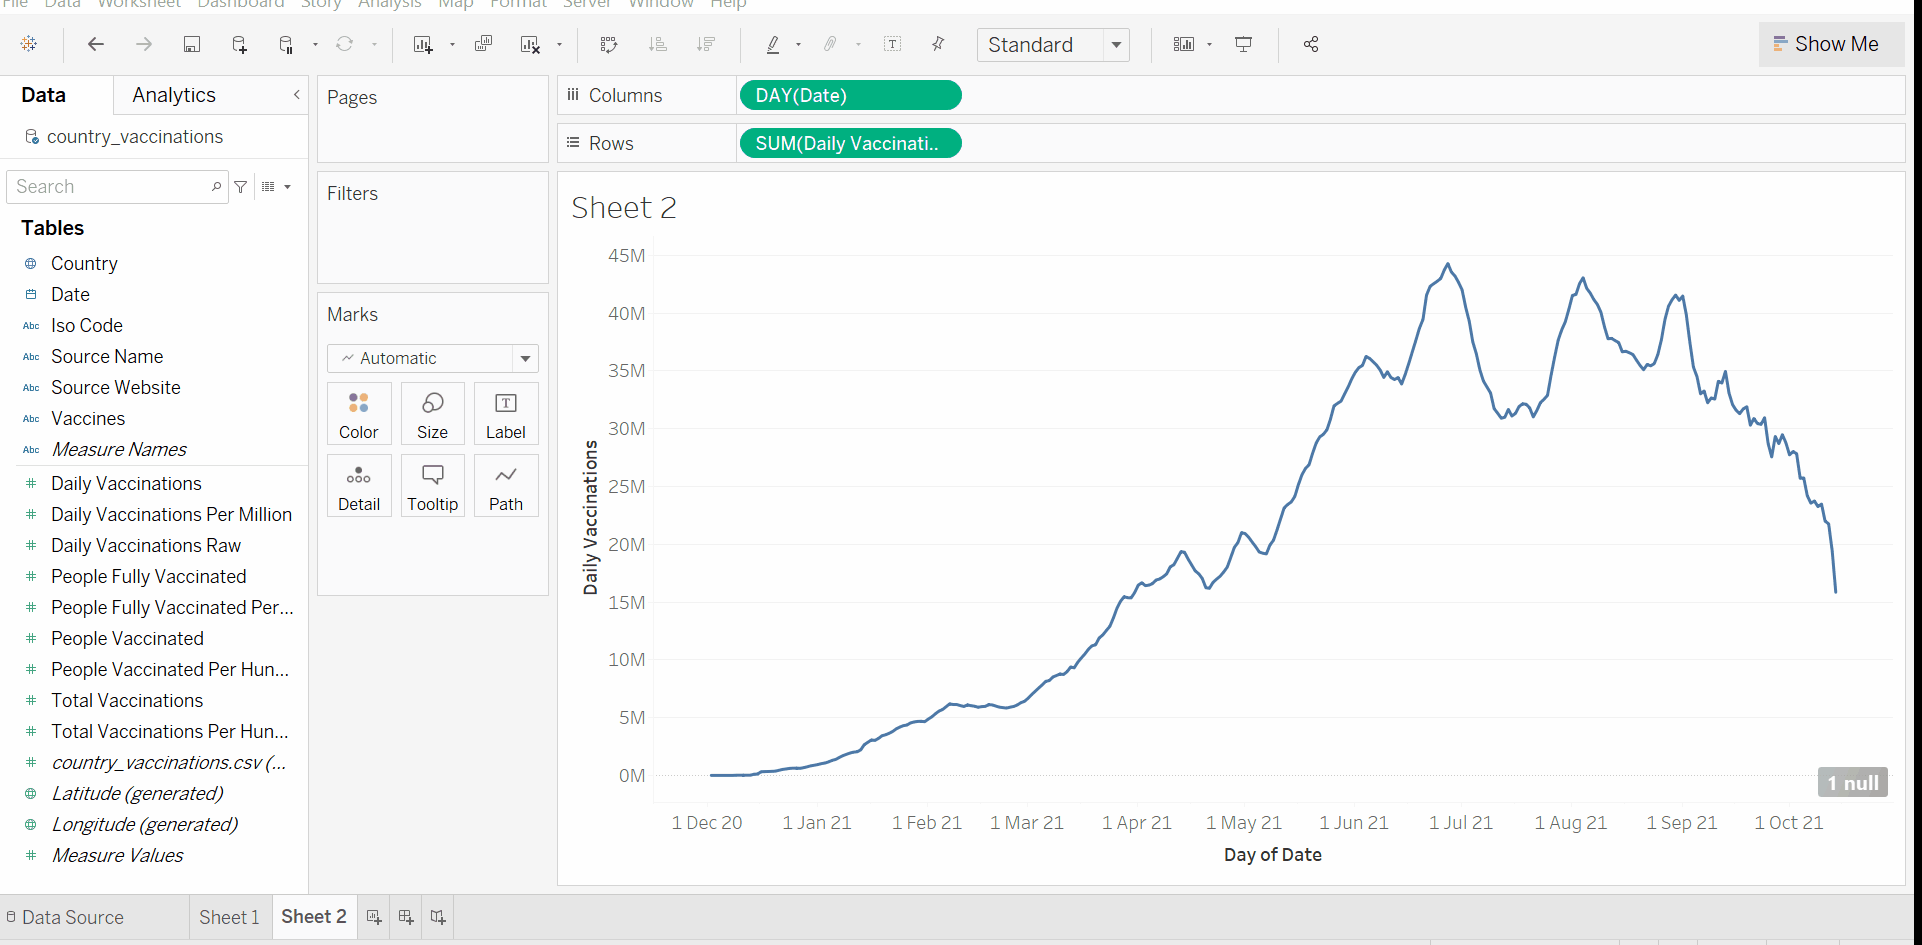Open the Path card in Marks
Screen dimensions: 1922x945
point(506,486)
